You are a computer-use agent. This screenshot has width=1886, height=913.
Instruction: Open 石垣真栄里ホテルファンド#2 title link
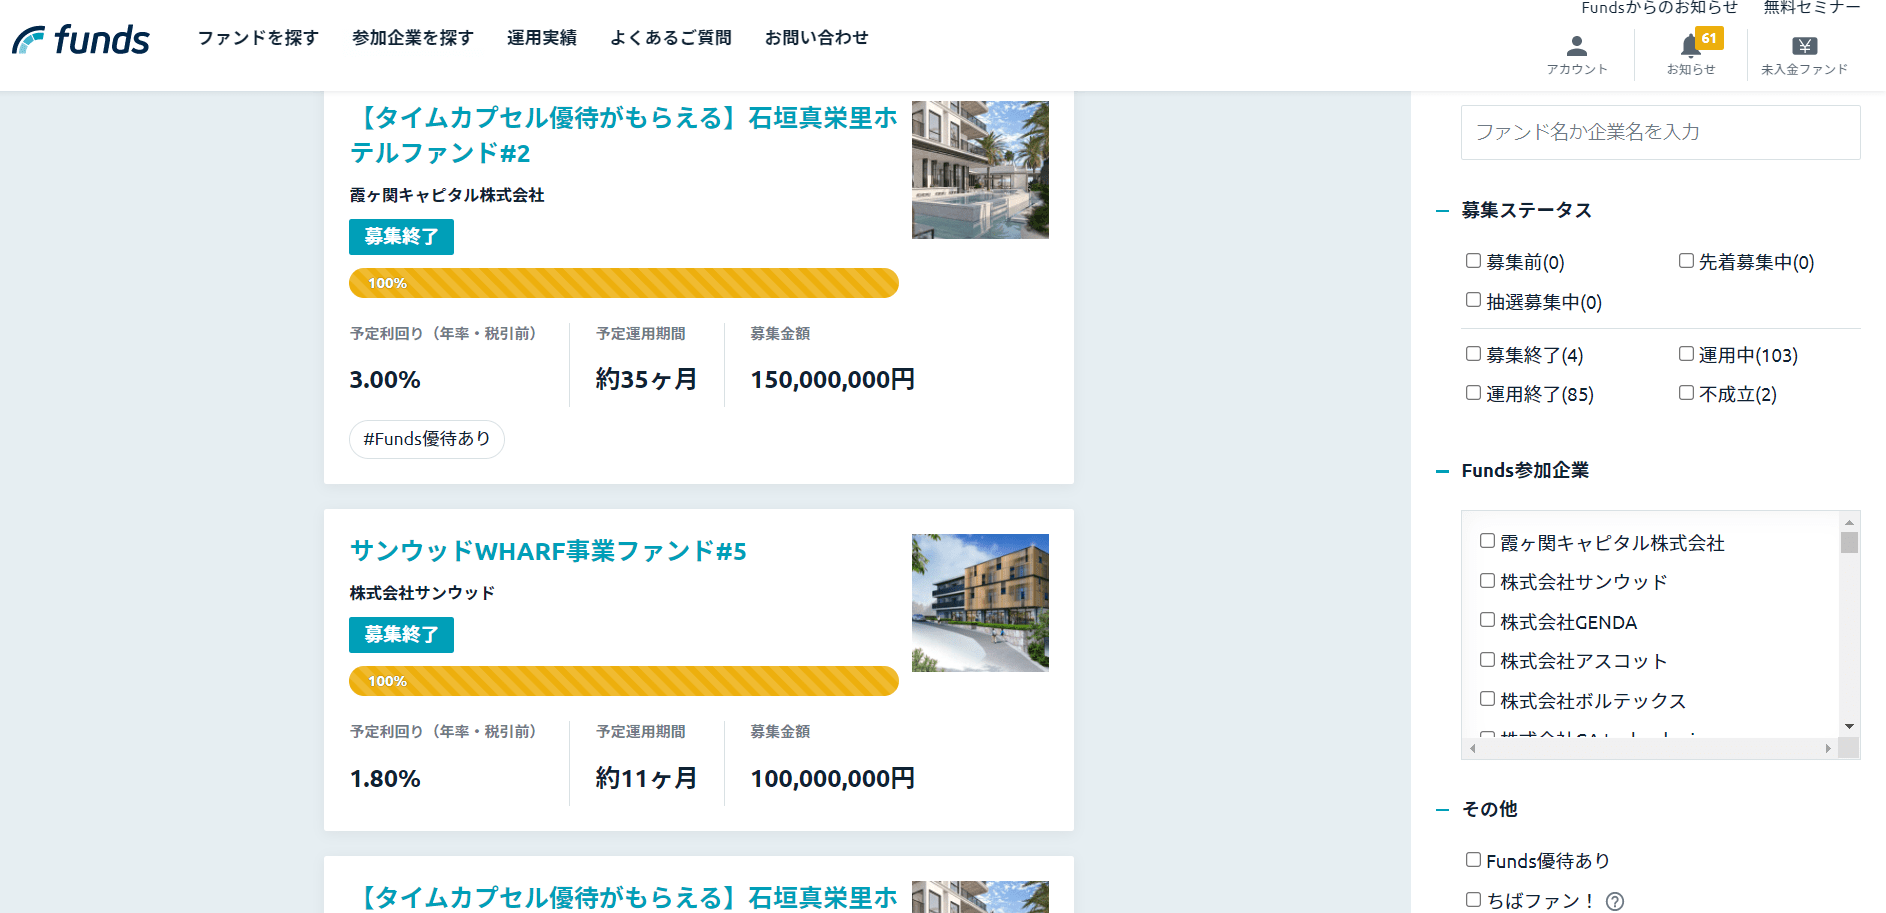pos(624,135)
